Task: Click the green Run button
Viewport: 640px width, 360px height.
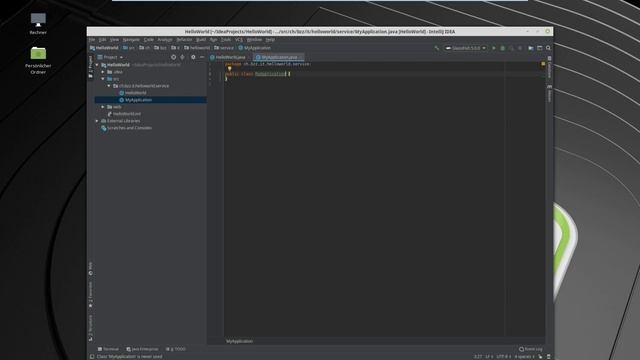Action: 493,48
